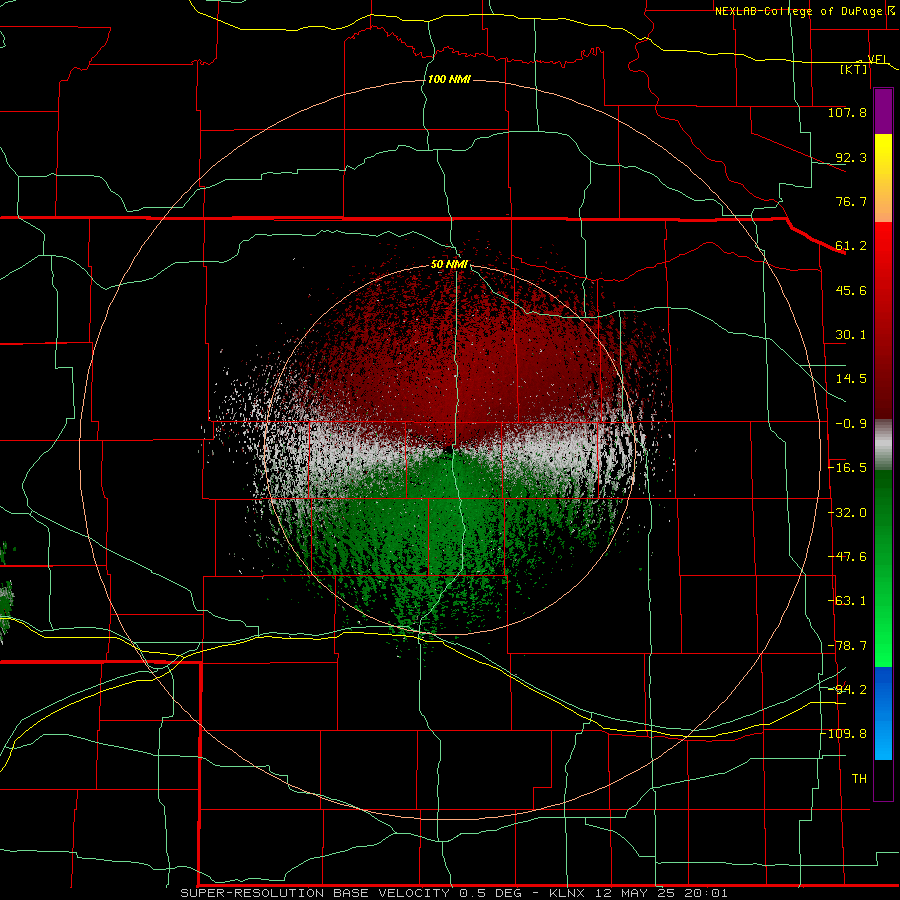Select the 45.6 velocity scale value
The image size is (900, 900).
(851, 290)
